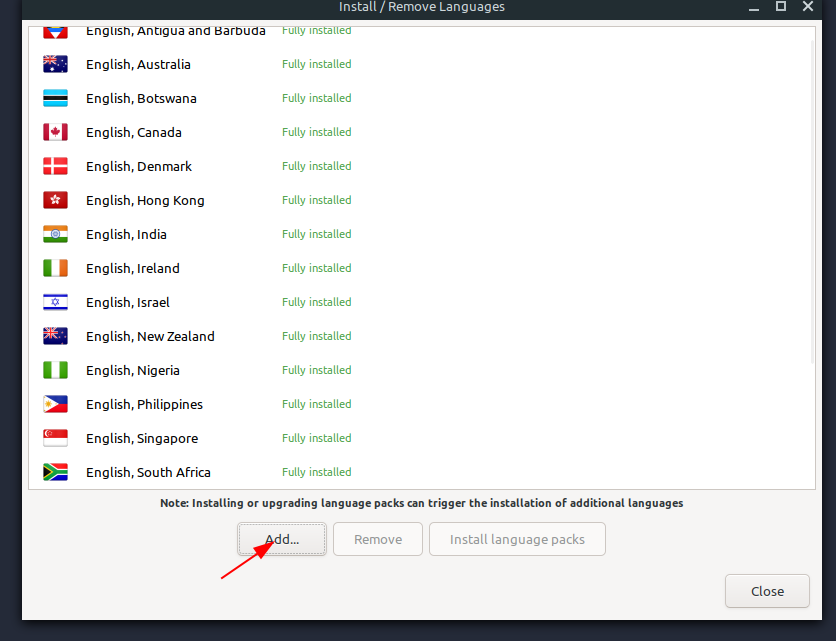Click the India flag icon

click(x=55, y=235)
